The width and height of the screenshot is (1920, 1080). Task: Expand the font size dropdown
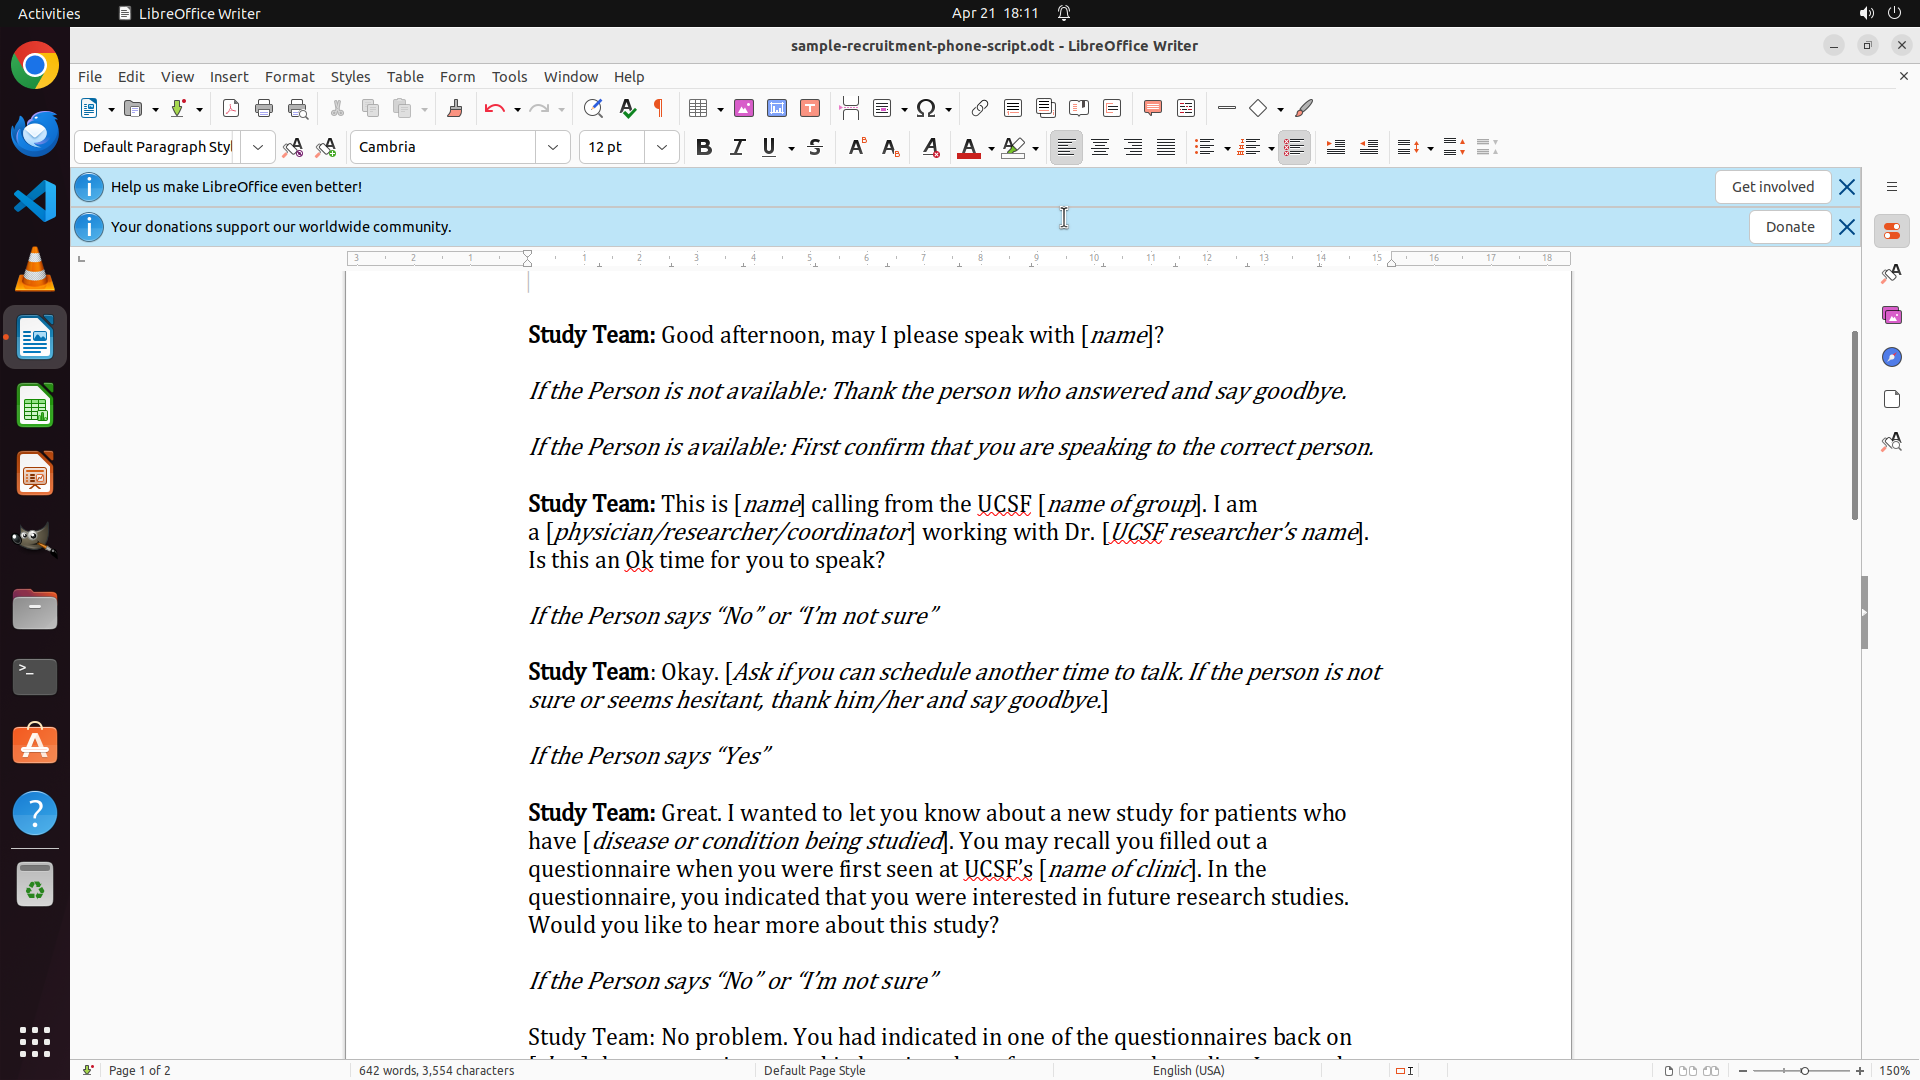(x=662, y=147)
